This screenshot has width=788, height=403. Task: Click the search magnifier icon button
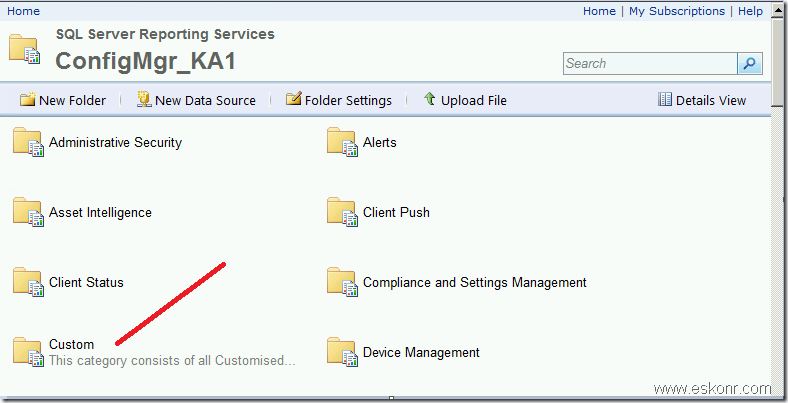coord(750,63)
